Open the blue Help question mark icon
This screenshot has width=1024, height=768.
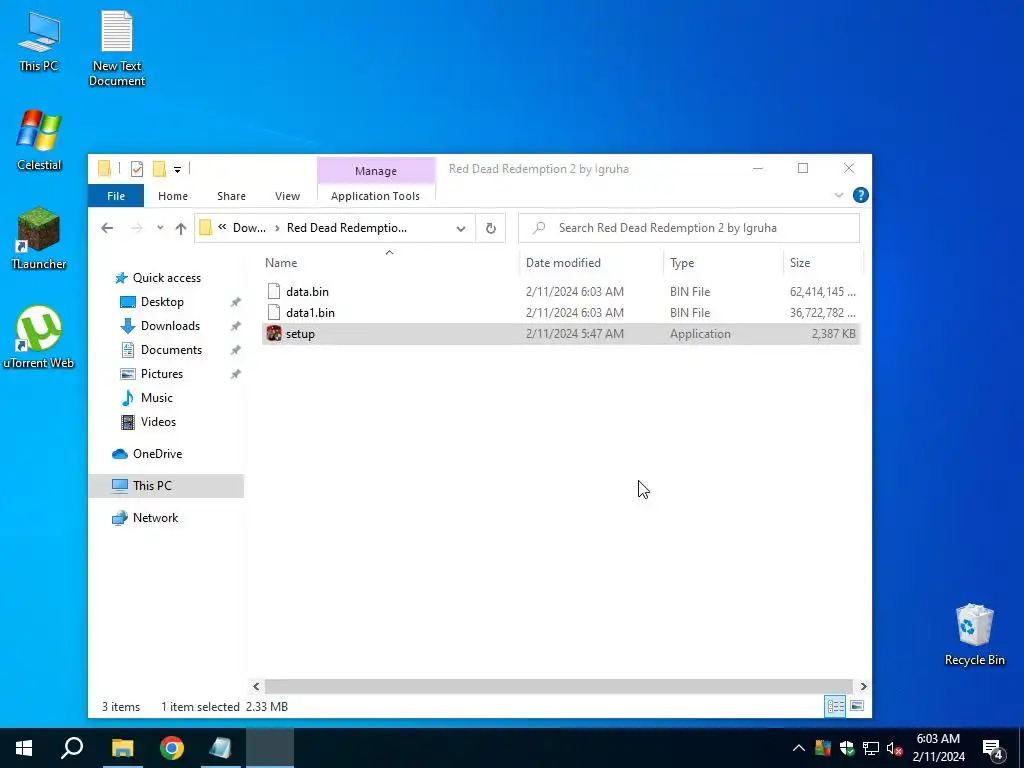click(860, 195)
